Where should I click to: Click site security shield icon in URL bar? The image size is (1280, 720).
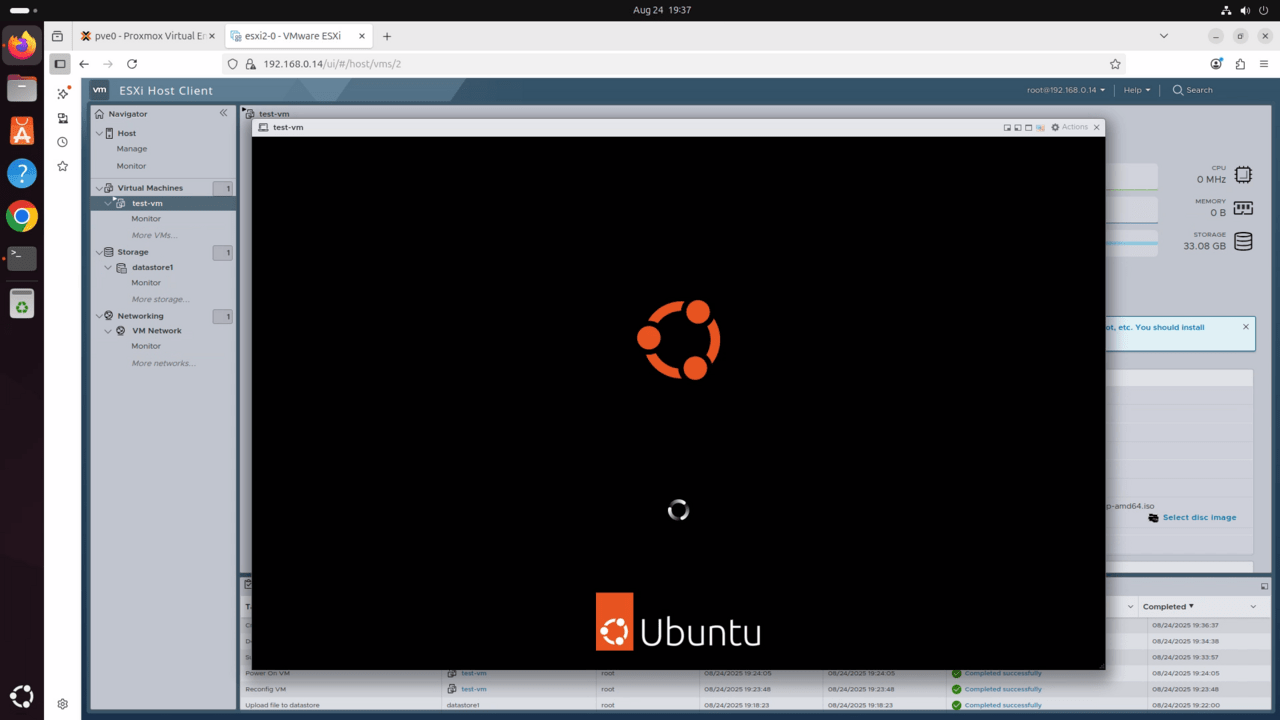coord(233,64)
